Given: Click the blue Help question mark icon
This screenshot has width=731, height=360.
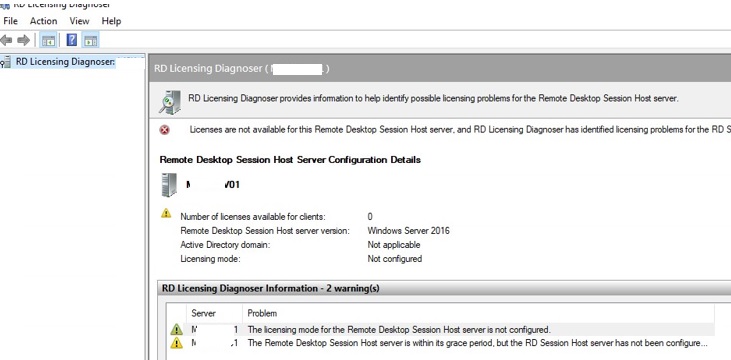Looking at the screenshot, I should point(71,40).
